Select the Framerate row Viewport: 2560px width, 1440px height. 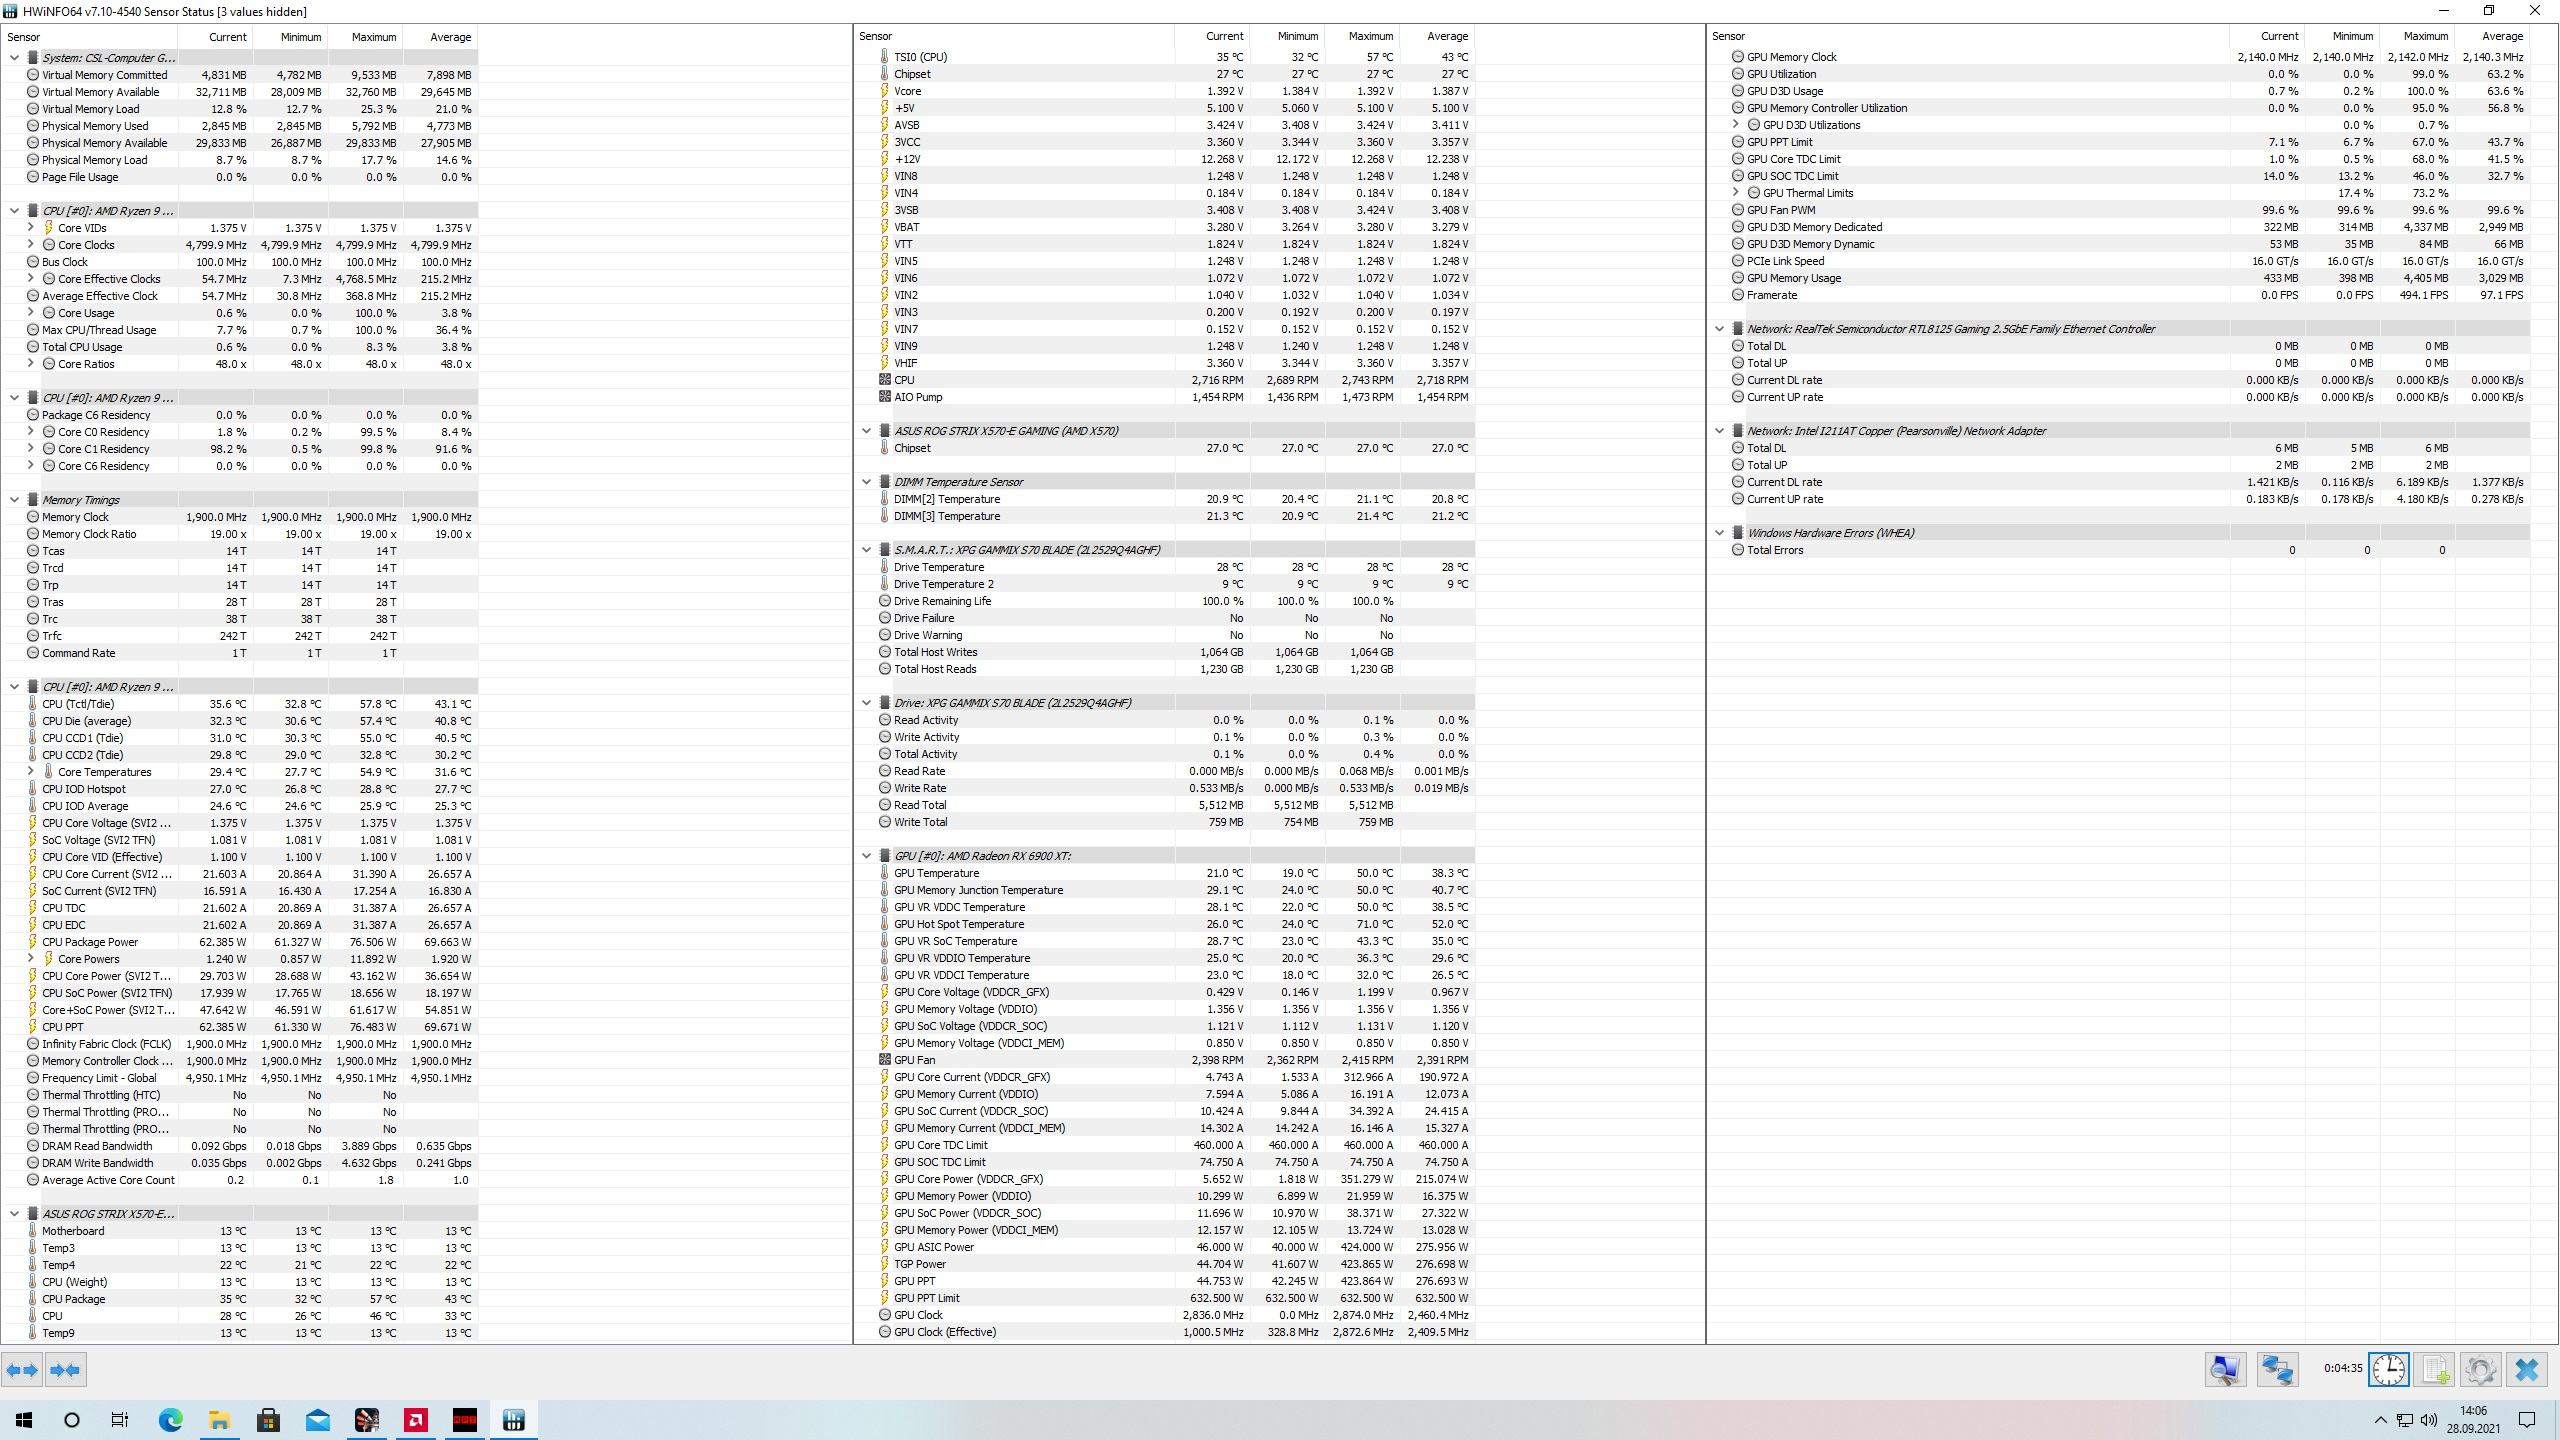2119,295
